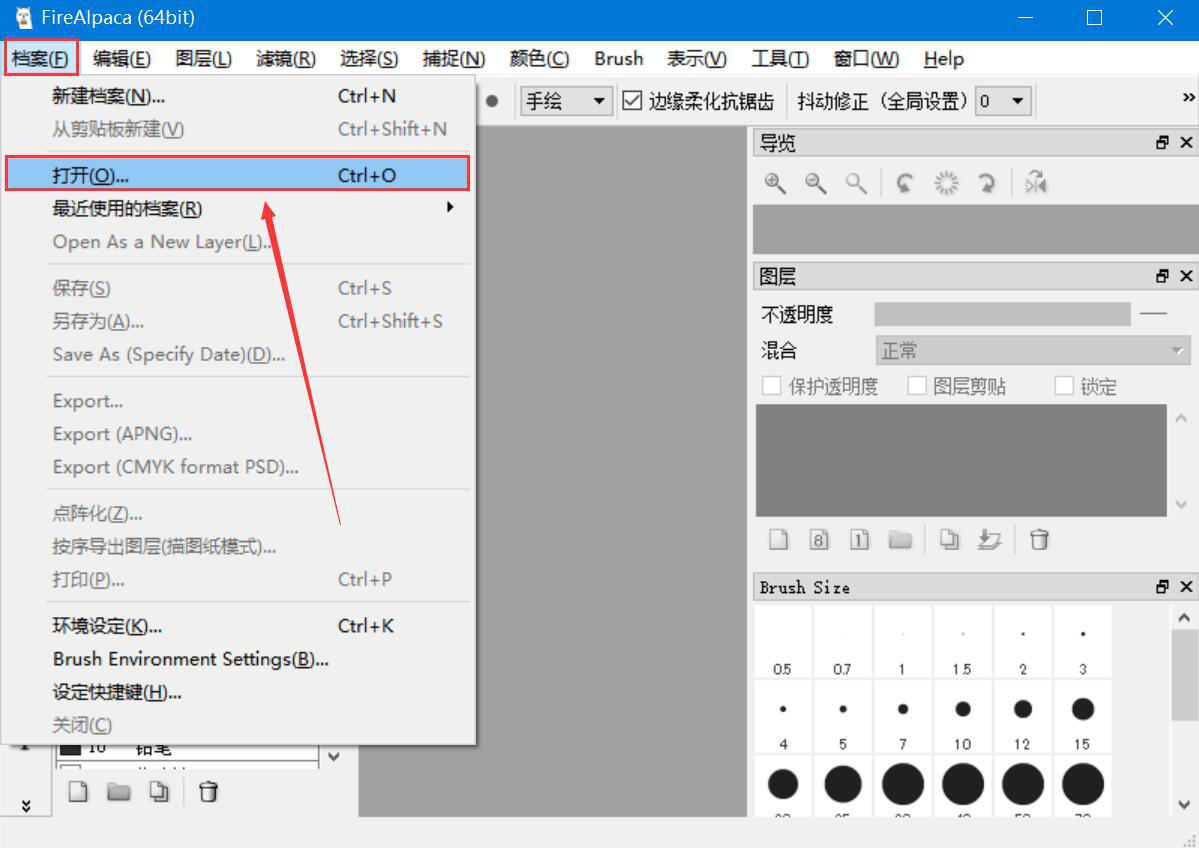
Task: Close the Layer panel
Action: pos(1186,276)
